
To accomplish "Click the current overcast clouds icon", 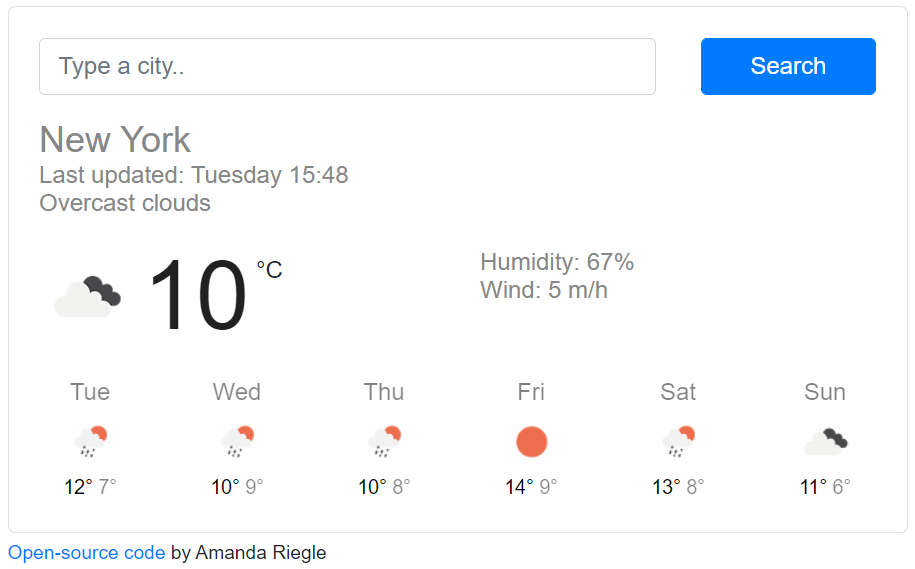I will point(88,296).
